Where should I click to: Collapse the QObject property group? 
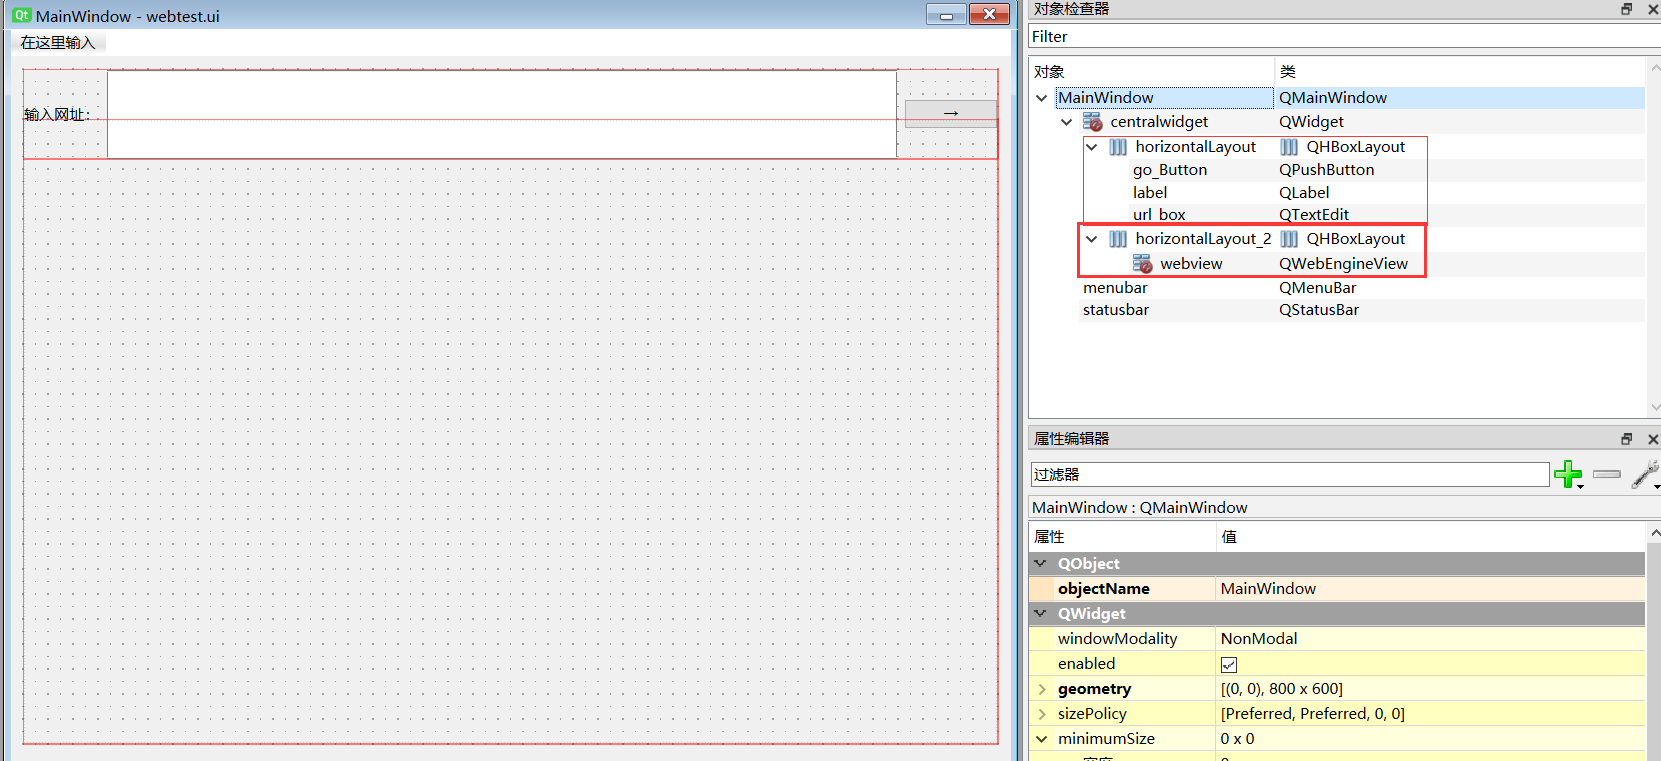coord(1041,564)
